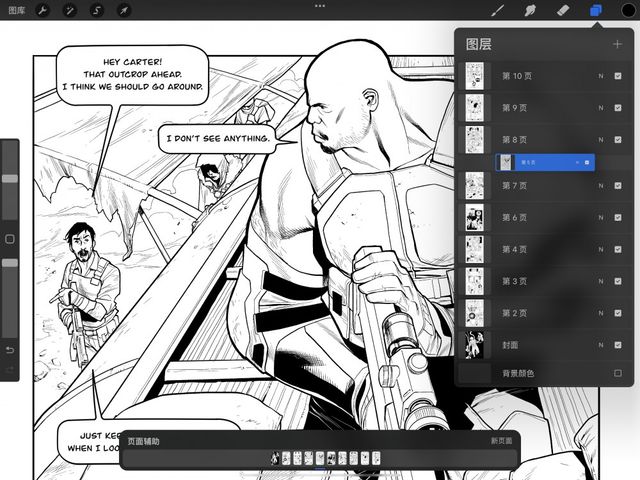
Task: Open blend mode N for 第 10 页
Action: (x=601, y=76)
